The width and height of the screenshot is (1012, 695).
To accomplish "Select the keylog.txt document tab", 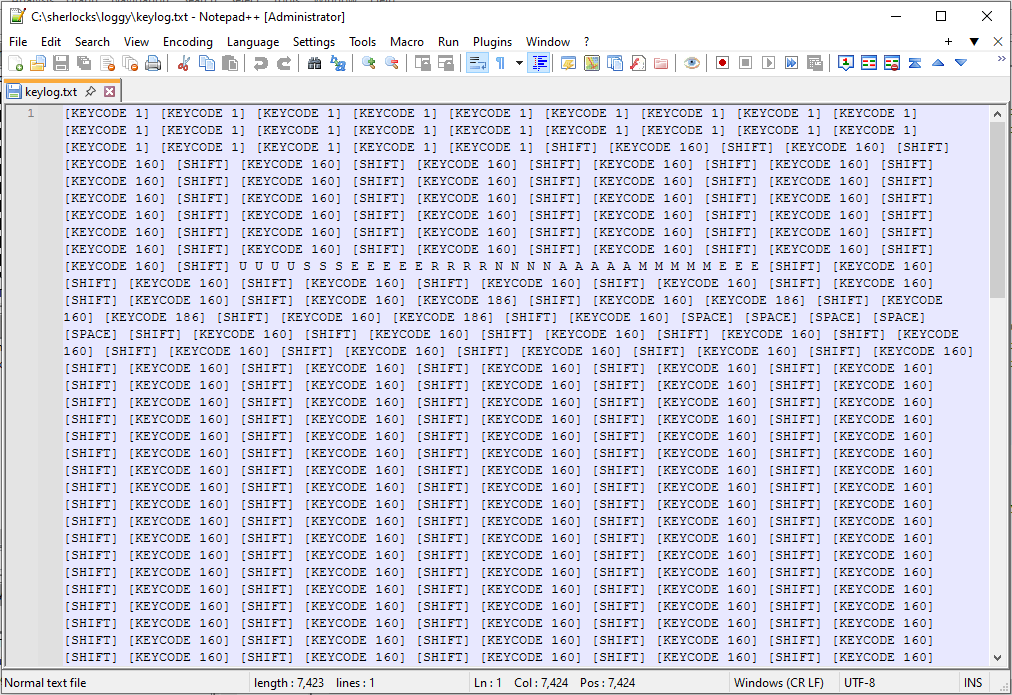I will 51,92.
